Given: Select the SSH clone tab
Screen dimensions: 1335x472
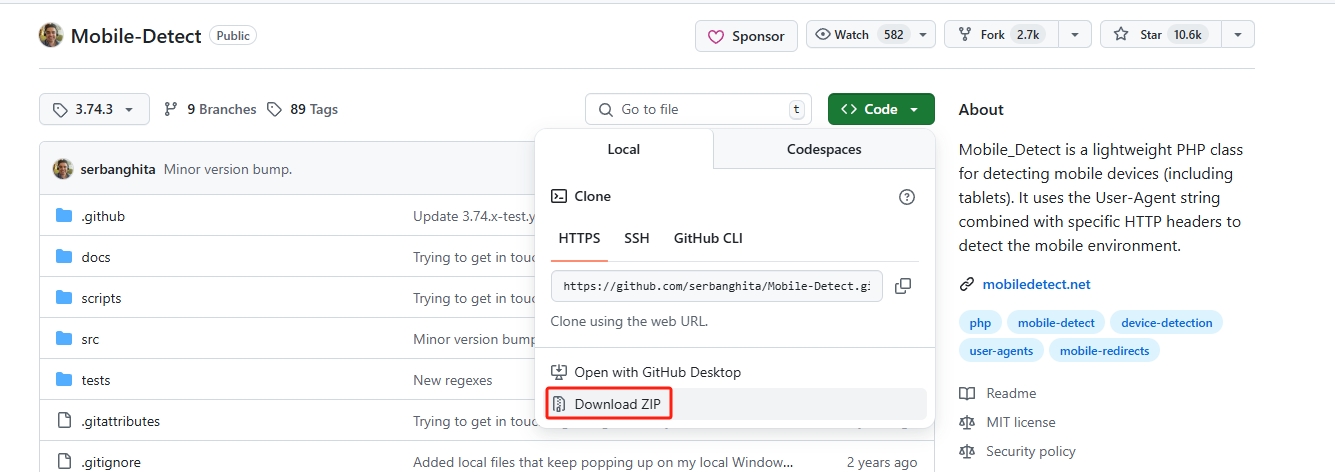Looking at the screenshot, I should (x=637, y=238).
